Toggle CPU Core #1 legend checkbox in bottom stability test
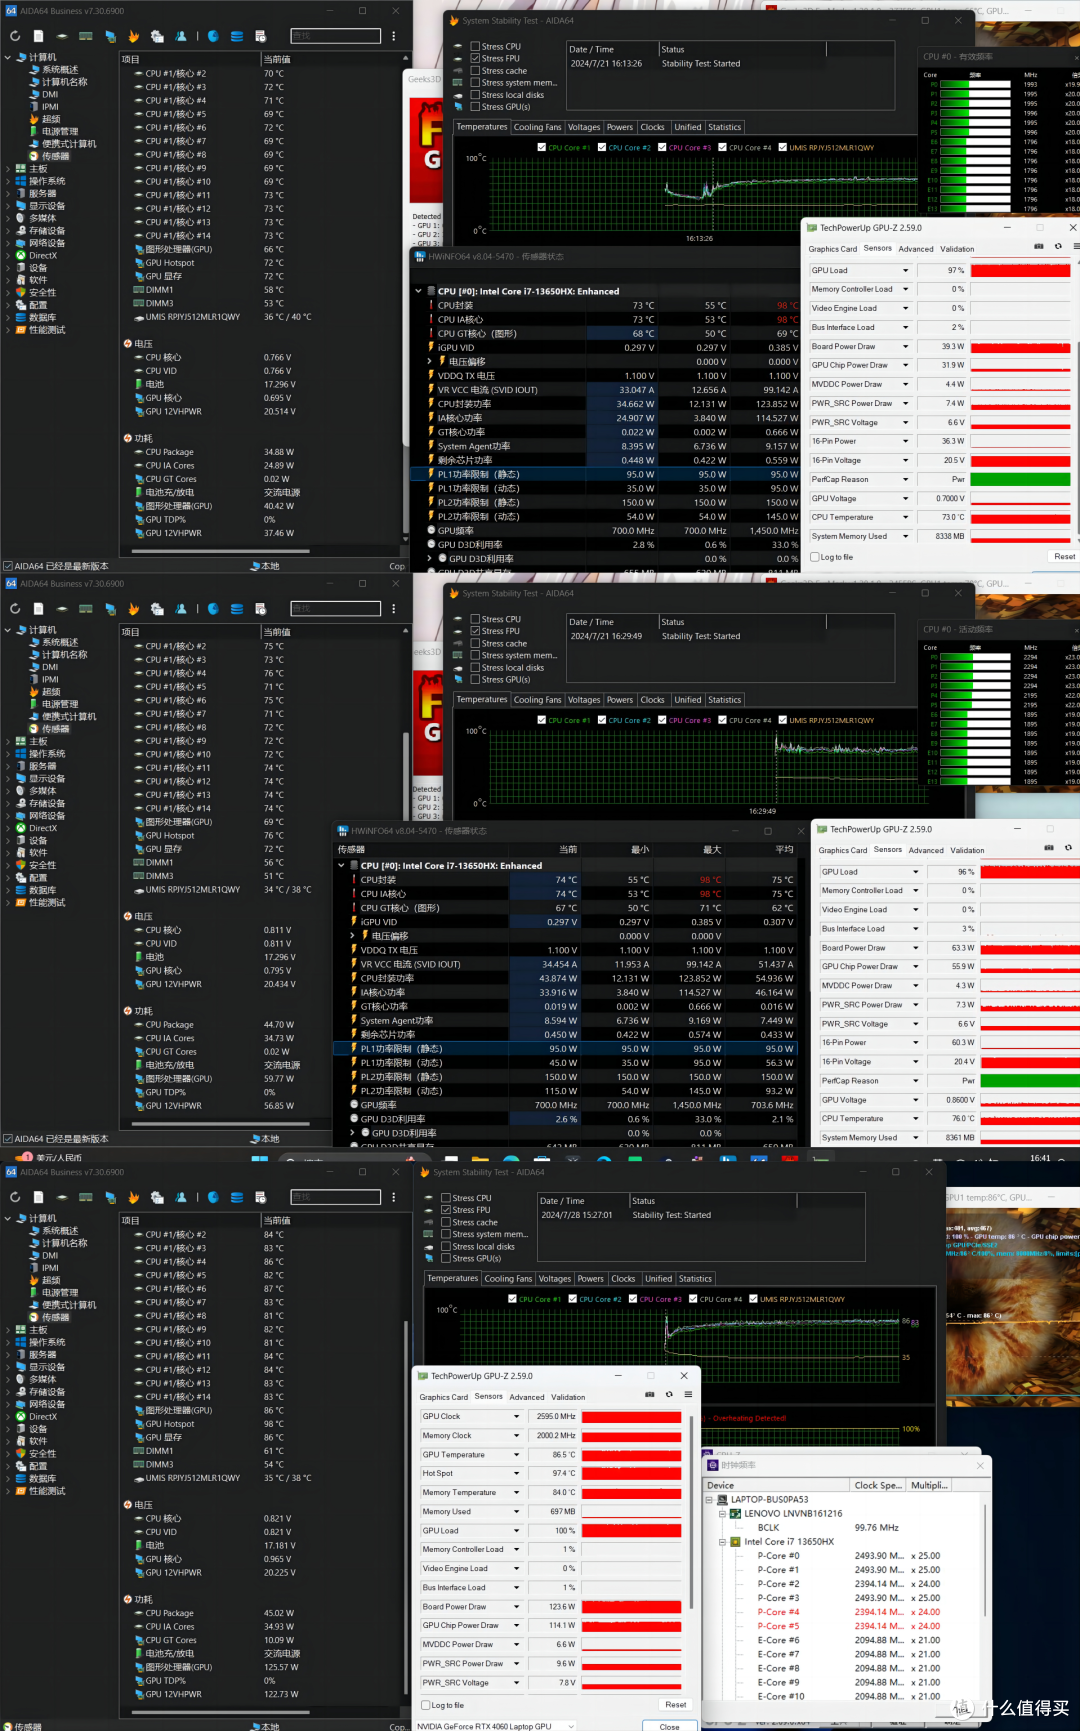Screen dimensions: 1080x1731 click(x=512, y=1299)
